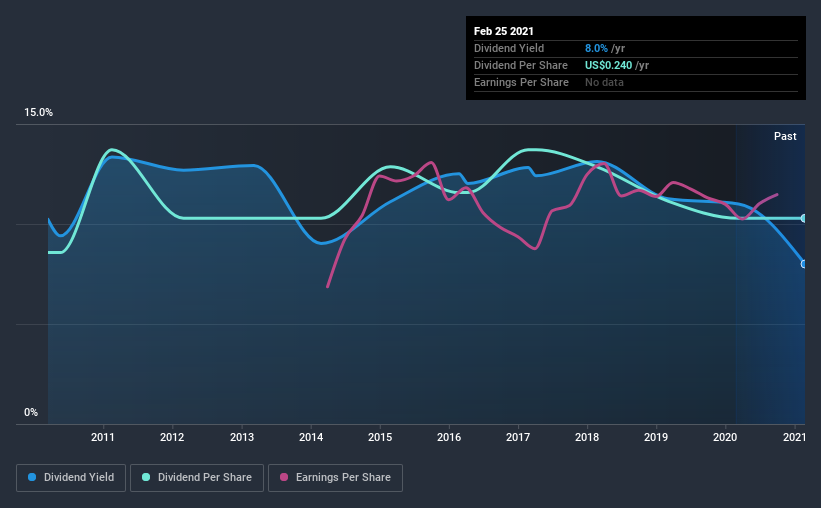Click the 2018 x-axis label
The width and height of the screenshot is (821, 508).
point(587,437)
